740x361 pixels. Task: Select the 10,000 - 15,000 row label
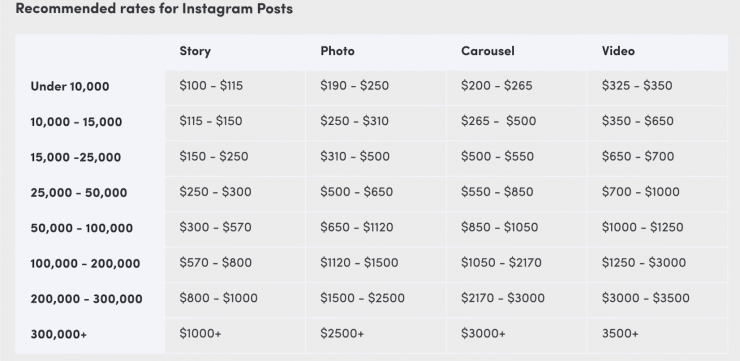point(76,122)
